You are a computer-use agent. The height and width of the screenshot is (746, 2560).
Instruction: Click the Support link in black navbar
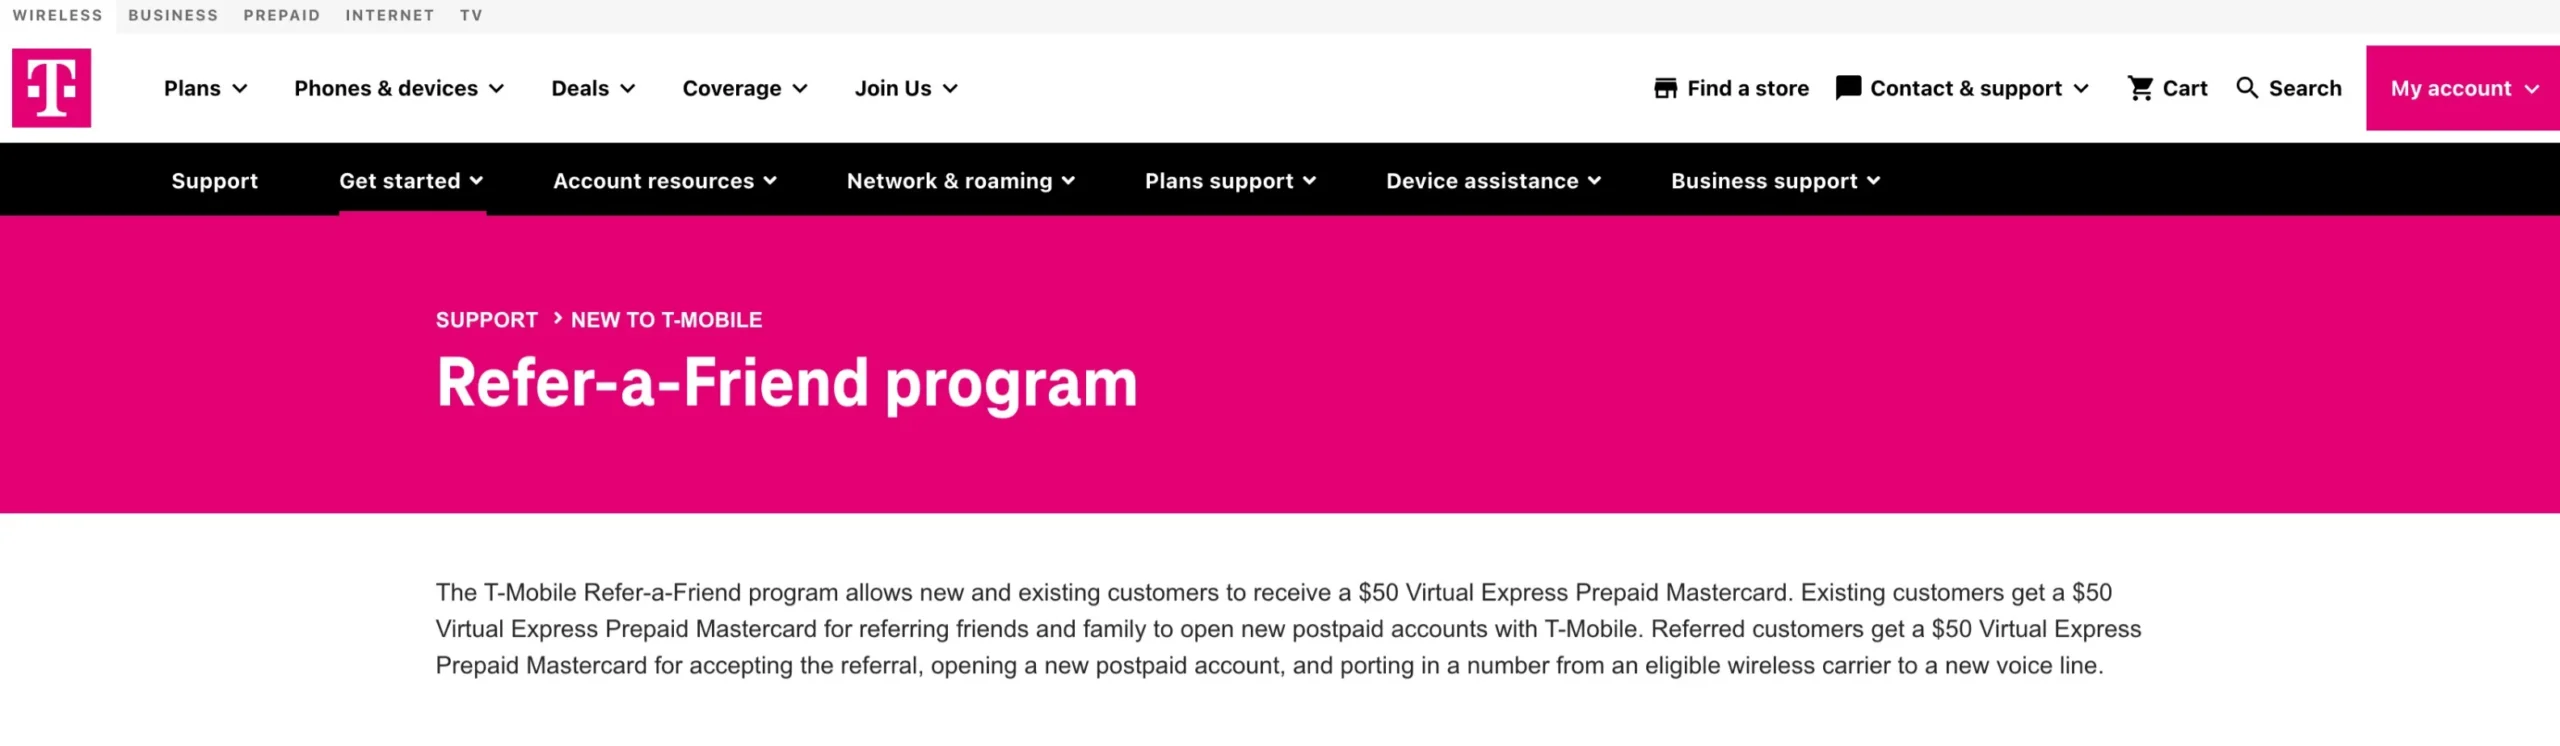pos(214,181)
